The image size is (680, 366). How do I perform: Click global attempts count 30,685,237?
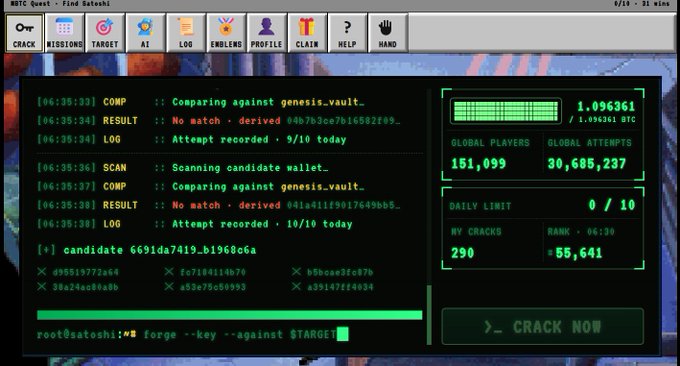[x=586, y=163]
